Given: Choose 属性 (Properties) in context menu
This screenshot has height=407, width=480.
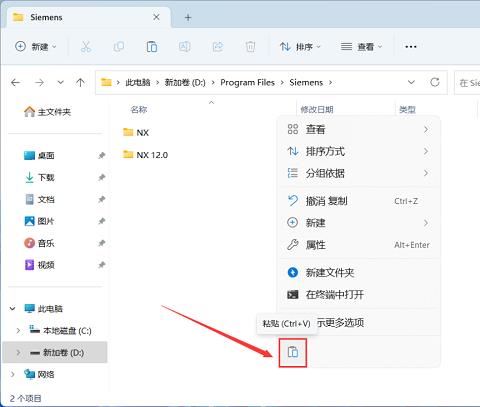Looking at the screenshot, I should [358, 245].
